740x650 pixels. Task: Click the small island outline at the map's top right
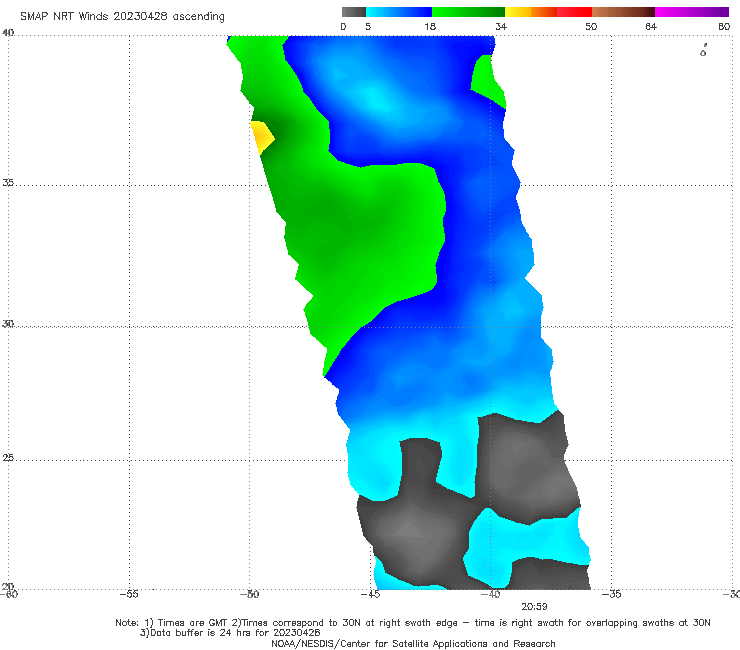pyautogui.click(x=703, y=50)
